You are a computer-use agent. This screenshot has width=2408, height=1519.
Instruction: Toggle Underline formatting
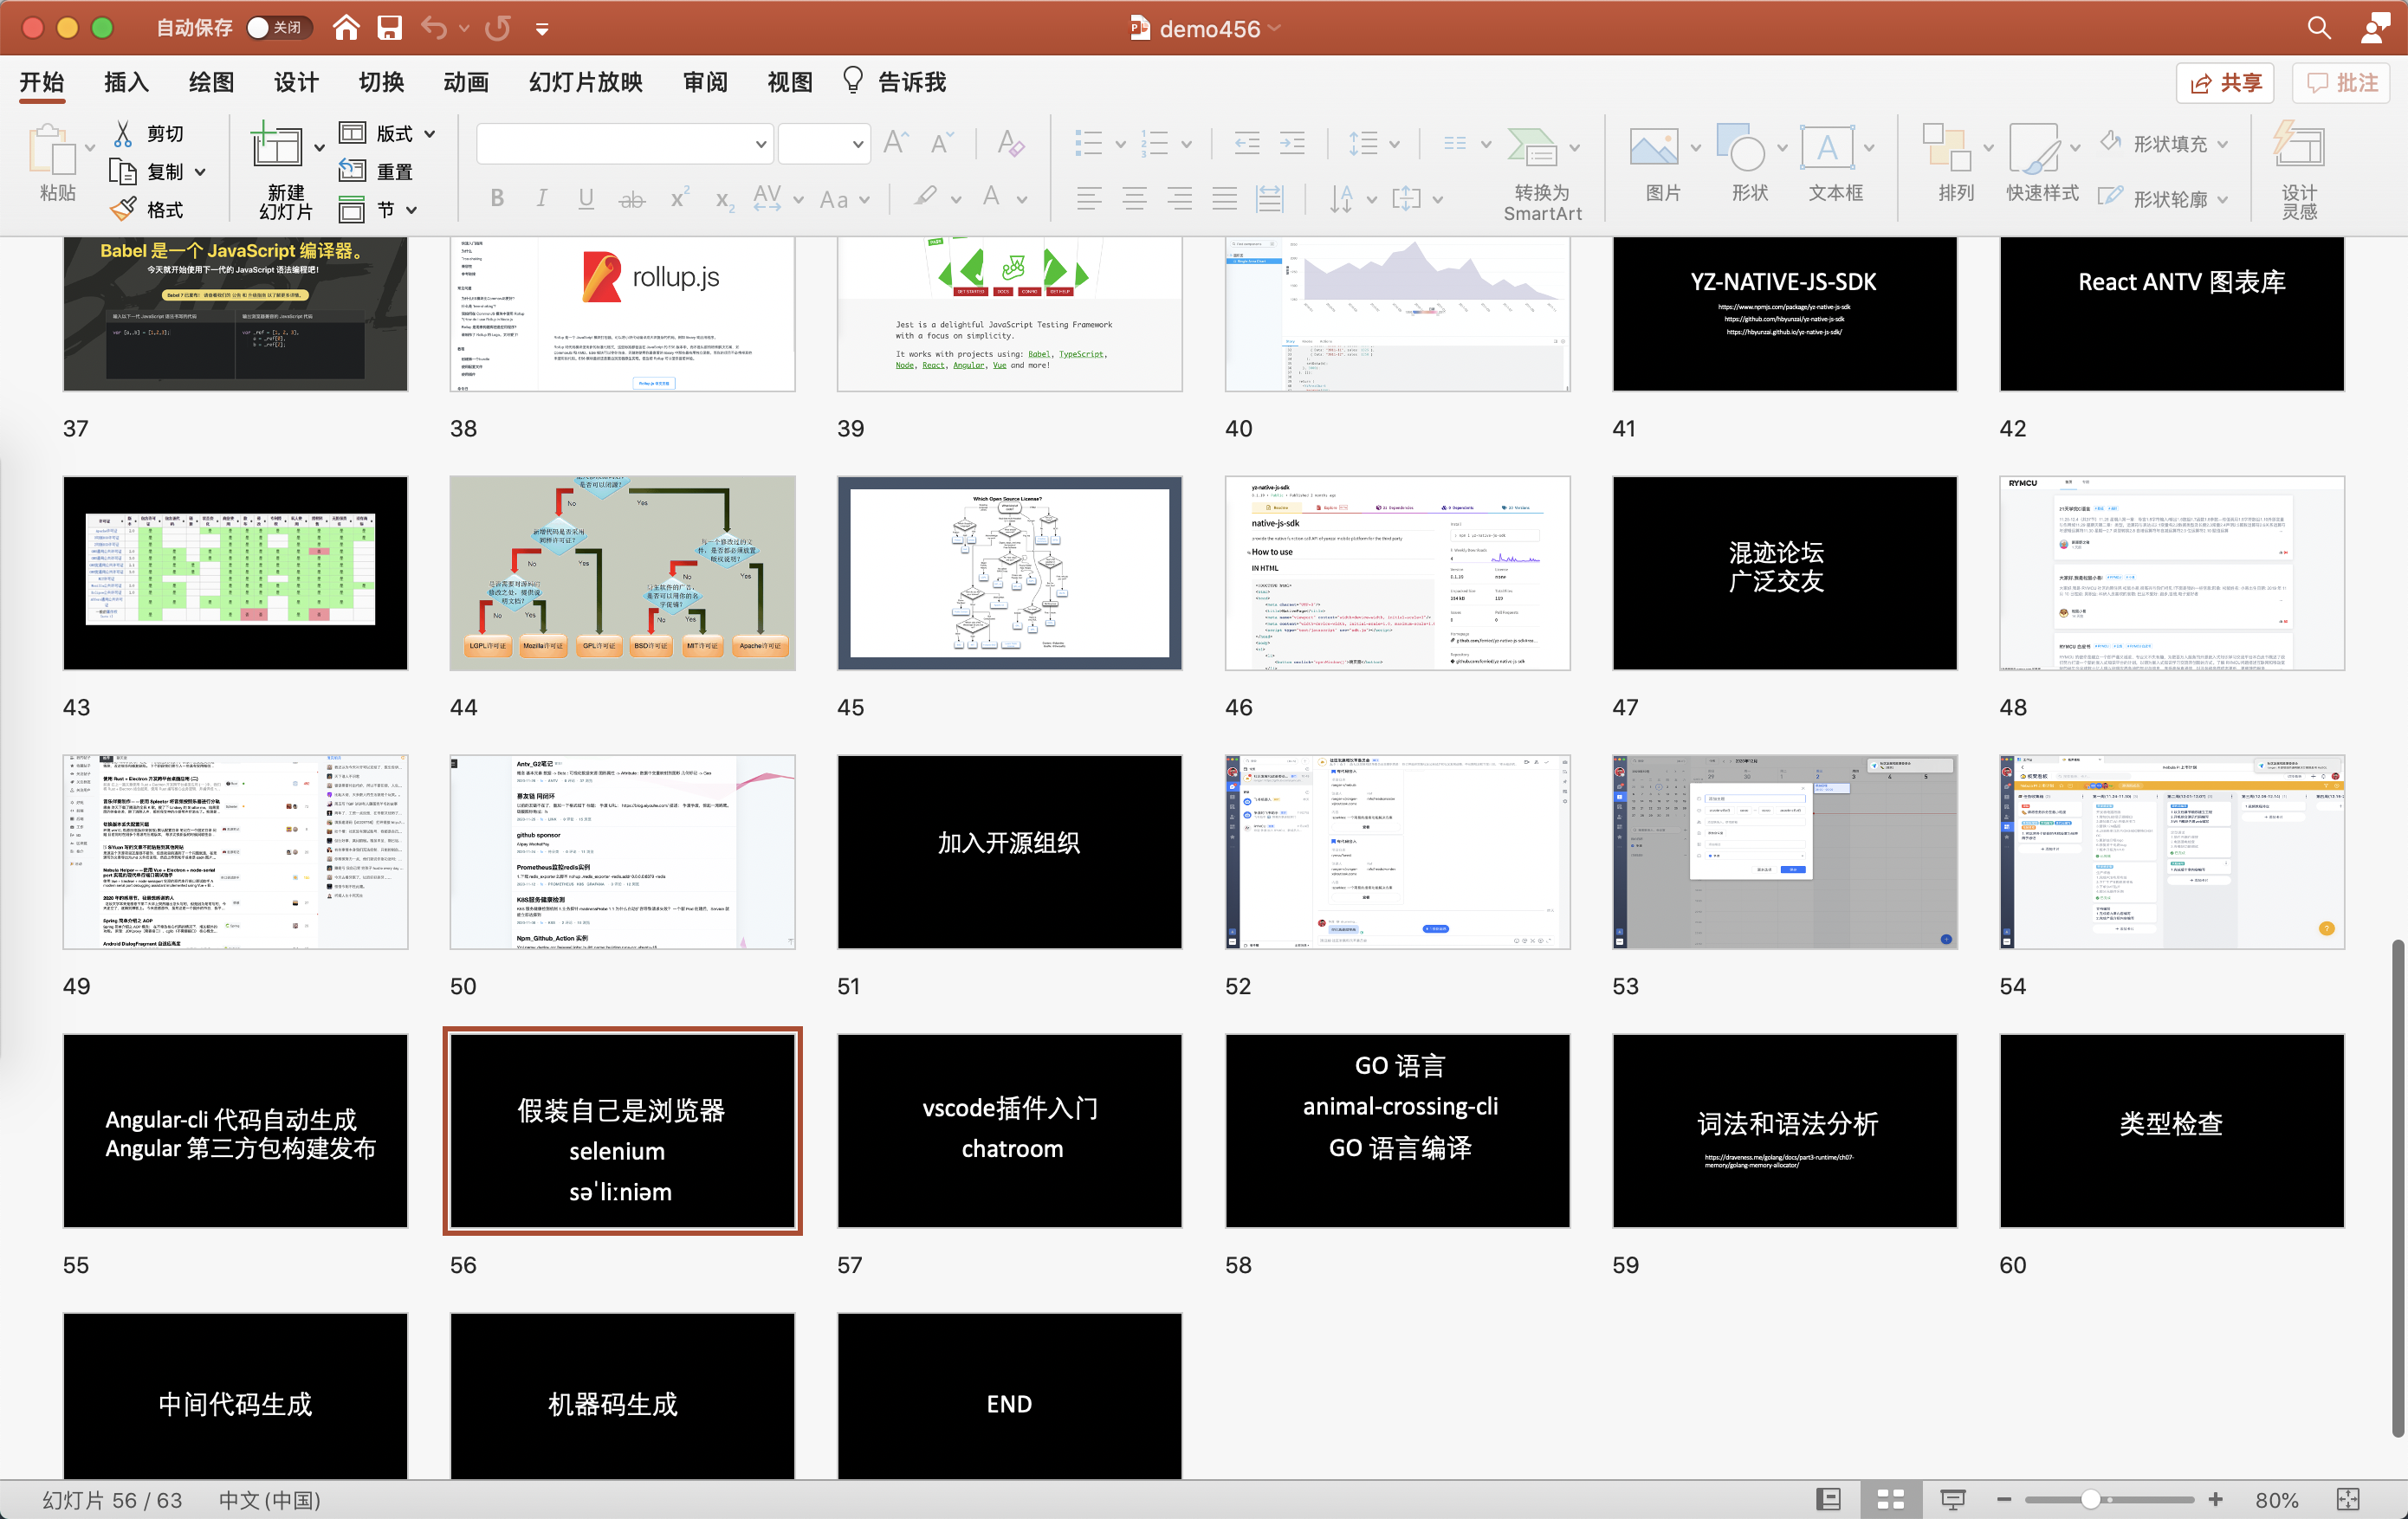pos(586,198)
